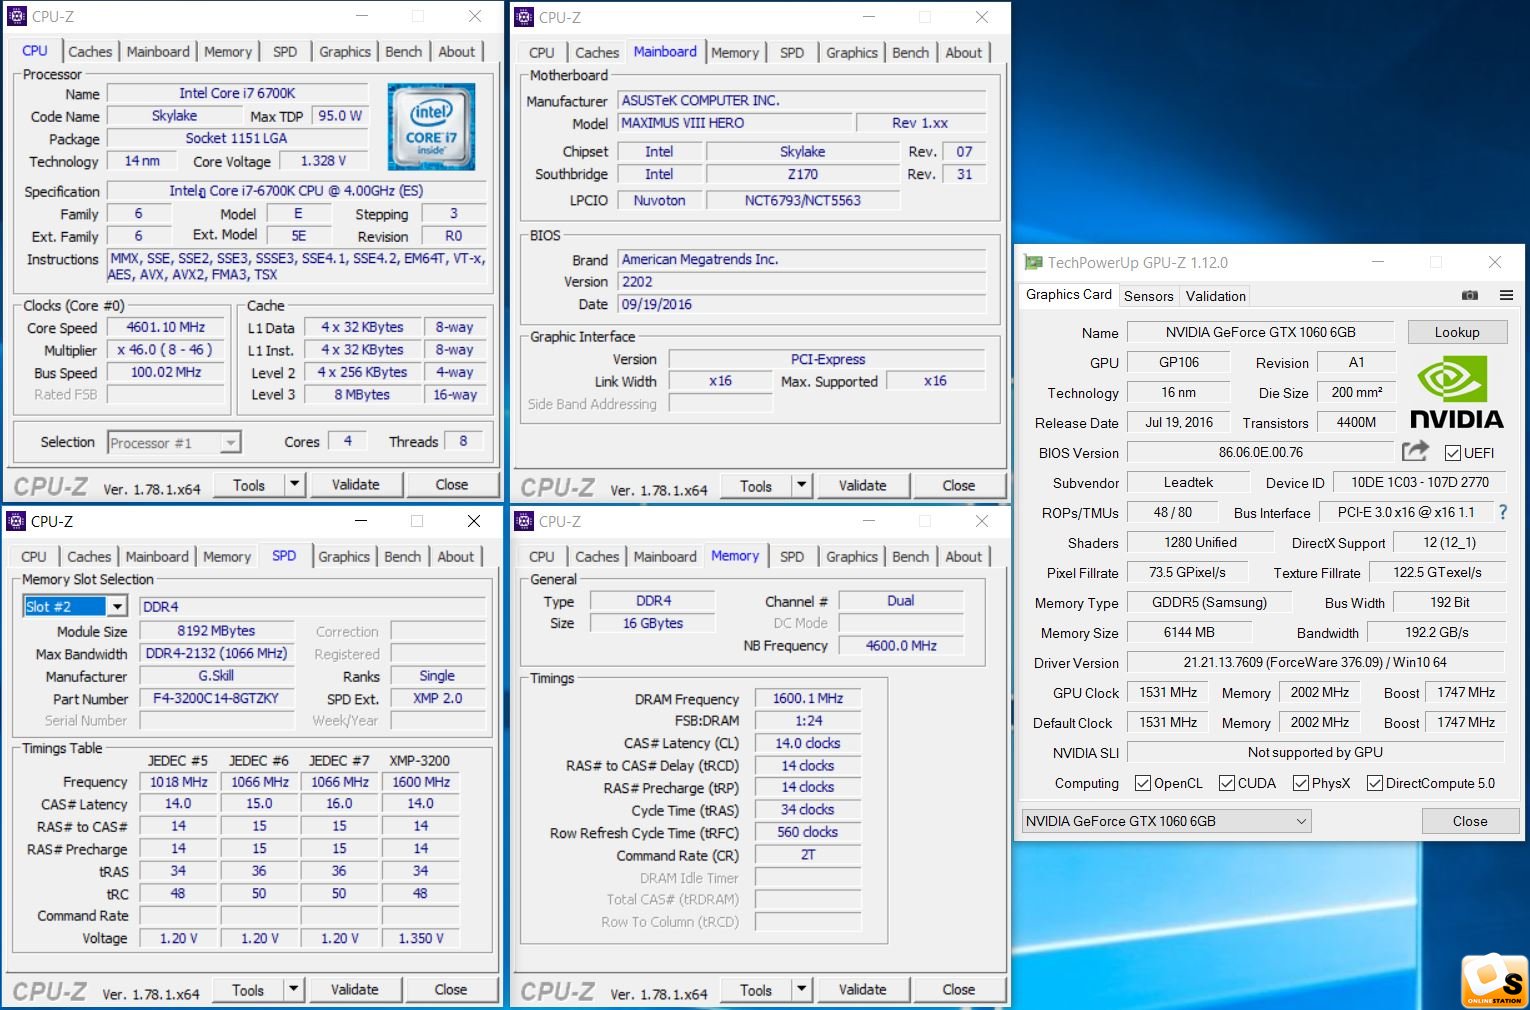Click the CPU-Z app icon in the top-left CPU window
The width and height of the screenshot is (1530, 1010).
pos(17,16)
